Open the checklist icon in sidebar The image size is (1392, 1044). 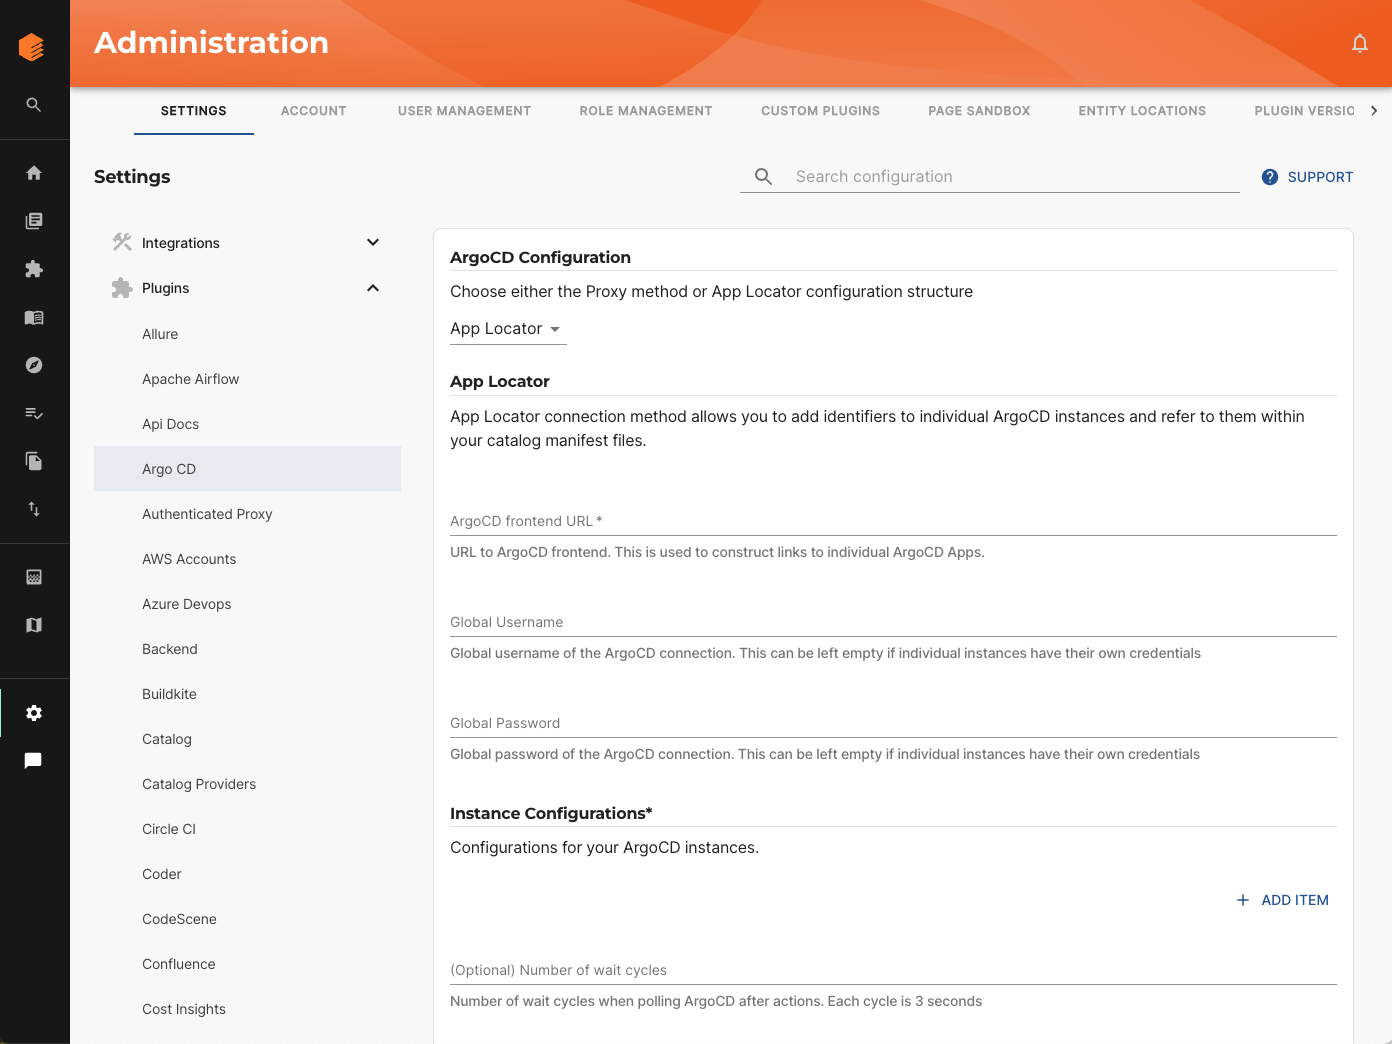coord(34,413)
